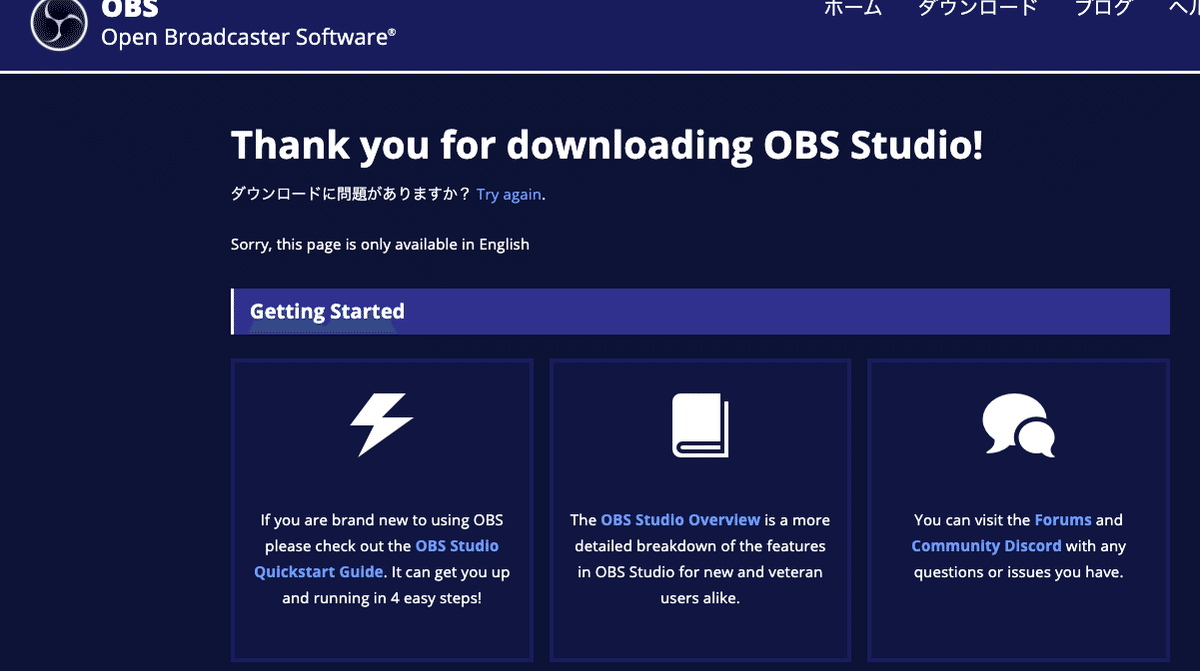Screen dimensions: 1200x671
Task: Click the 'Sorry, this page is only available' text
Action: [380, 244]
